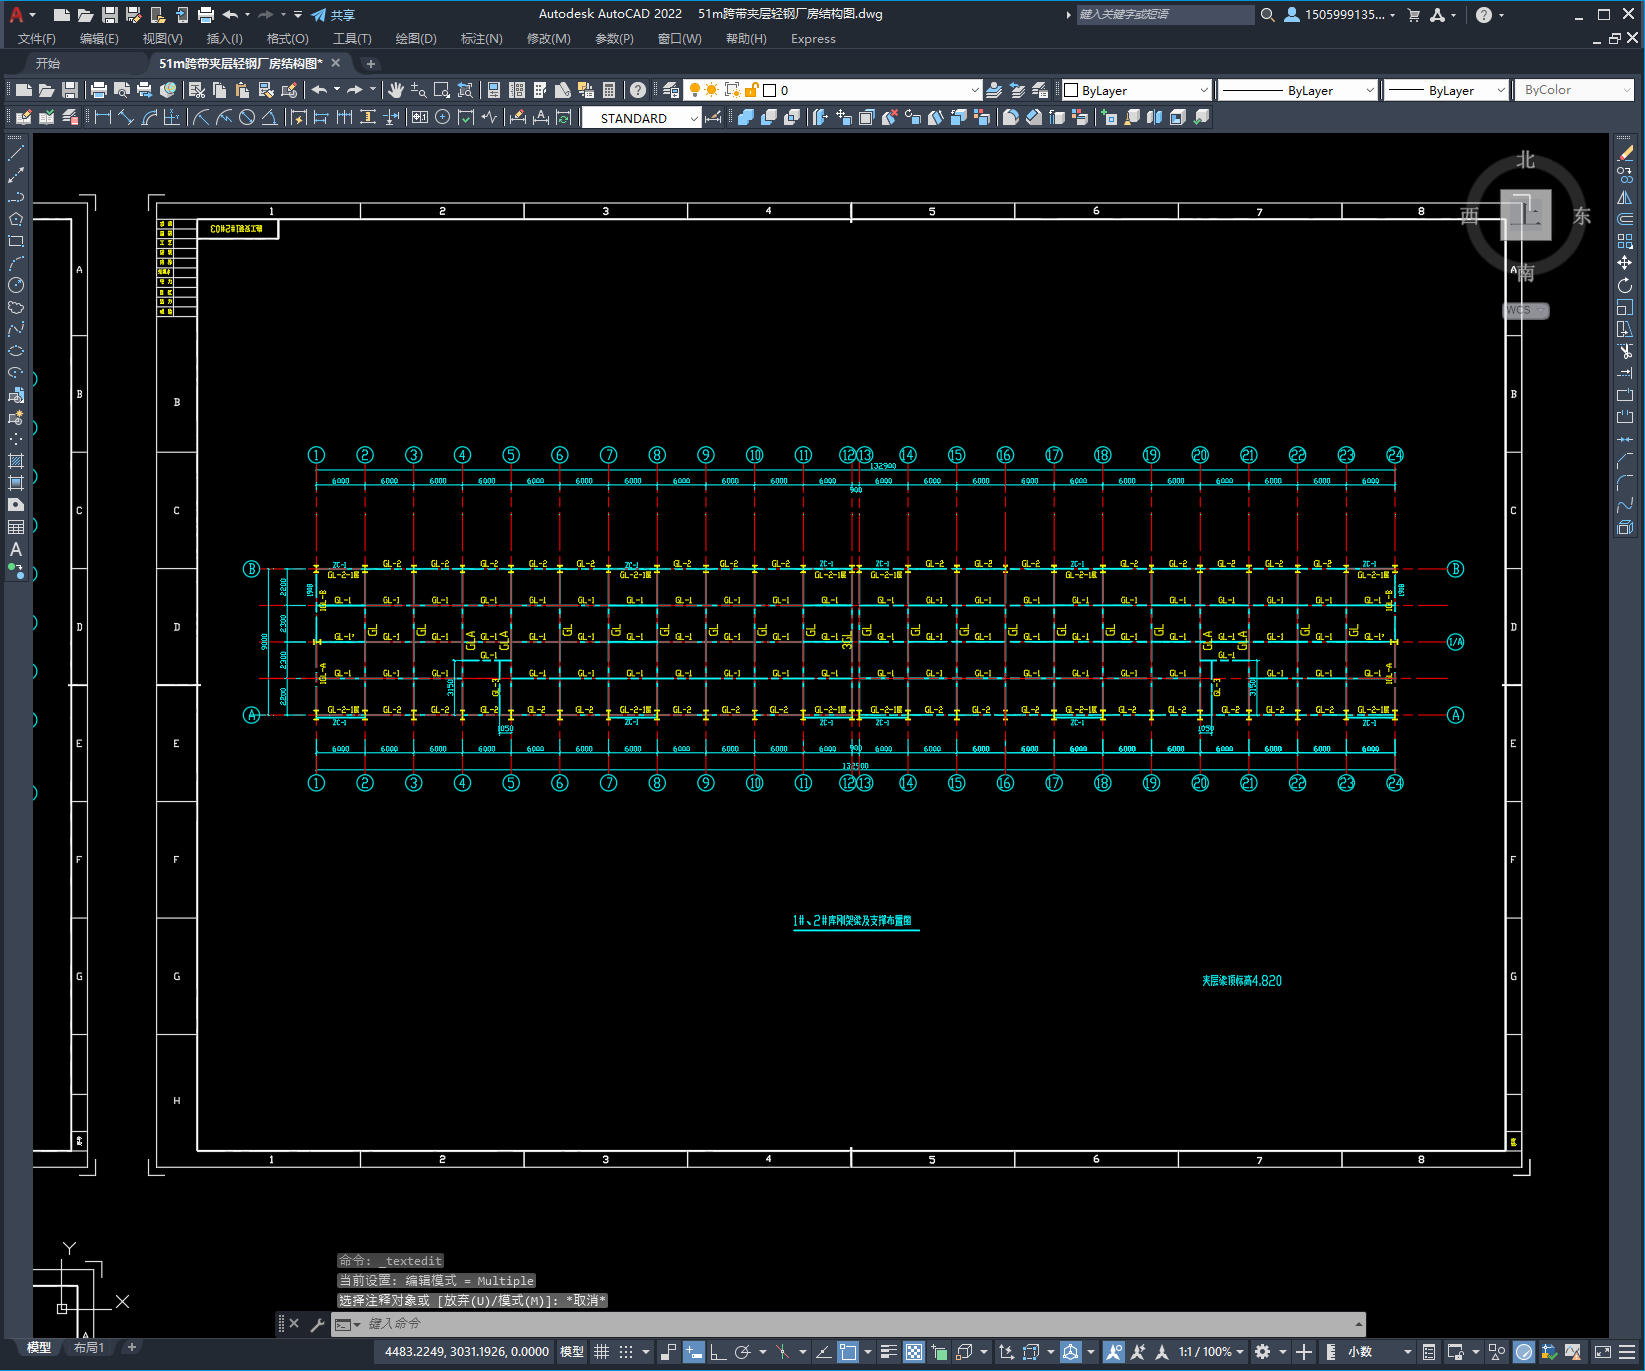The image size is (1645, 1371).
Task: Click the signed-in account 1505999135
Action: click(1340, 15)
